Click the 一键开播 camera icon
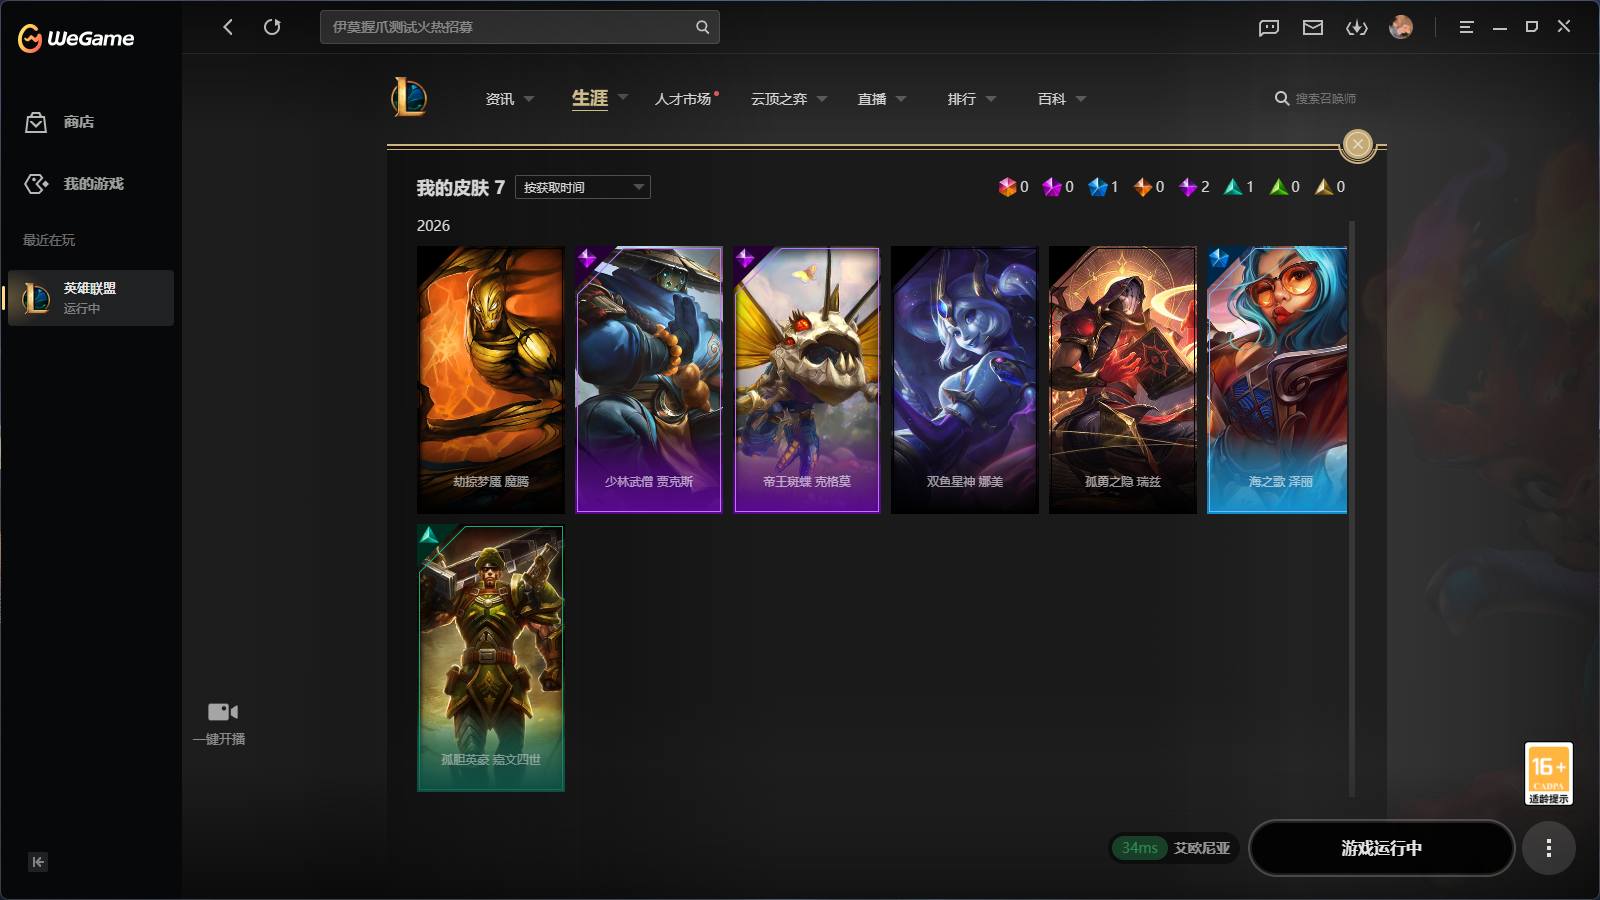Viewport: 1600px width, 900px height. pyautogui.click(x=222, y=712)
